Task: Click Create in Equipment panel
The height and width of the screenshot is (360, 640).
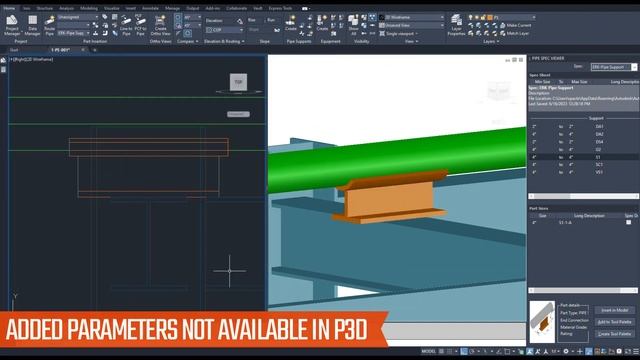Action: click(322, 23)
